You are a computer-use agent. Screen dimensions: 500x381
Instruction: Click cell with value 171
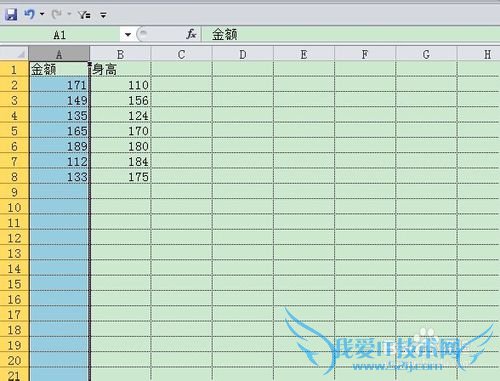point(59,85)
